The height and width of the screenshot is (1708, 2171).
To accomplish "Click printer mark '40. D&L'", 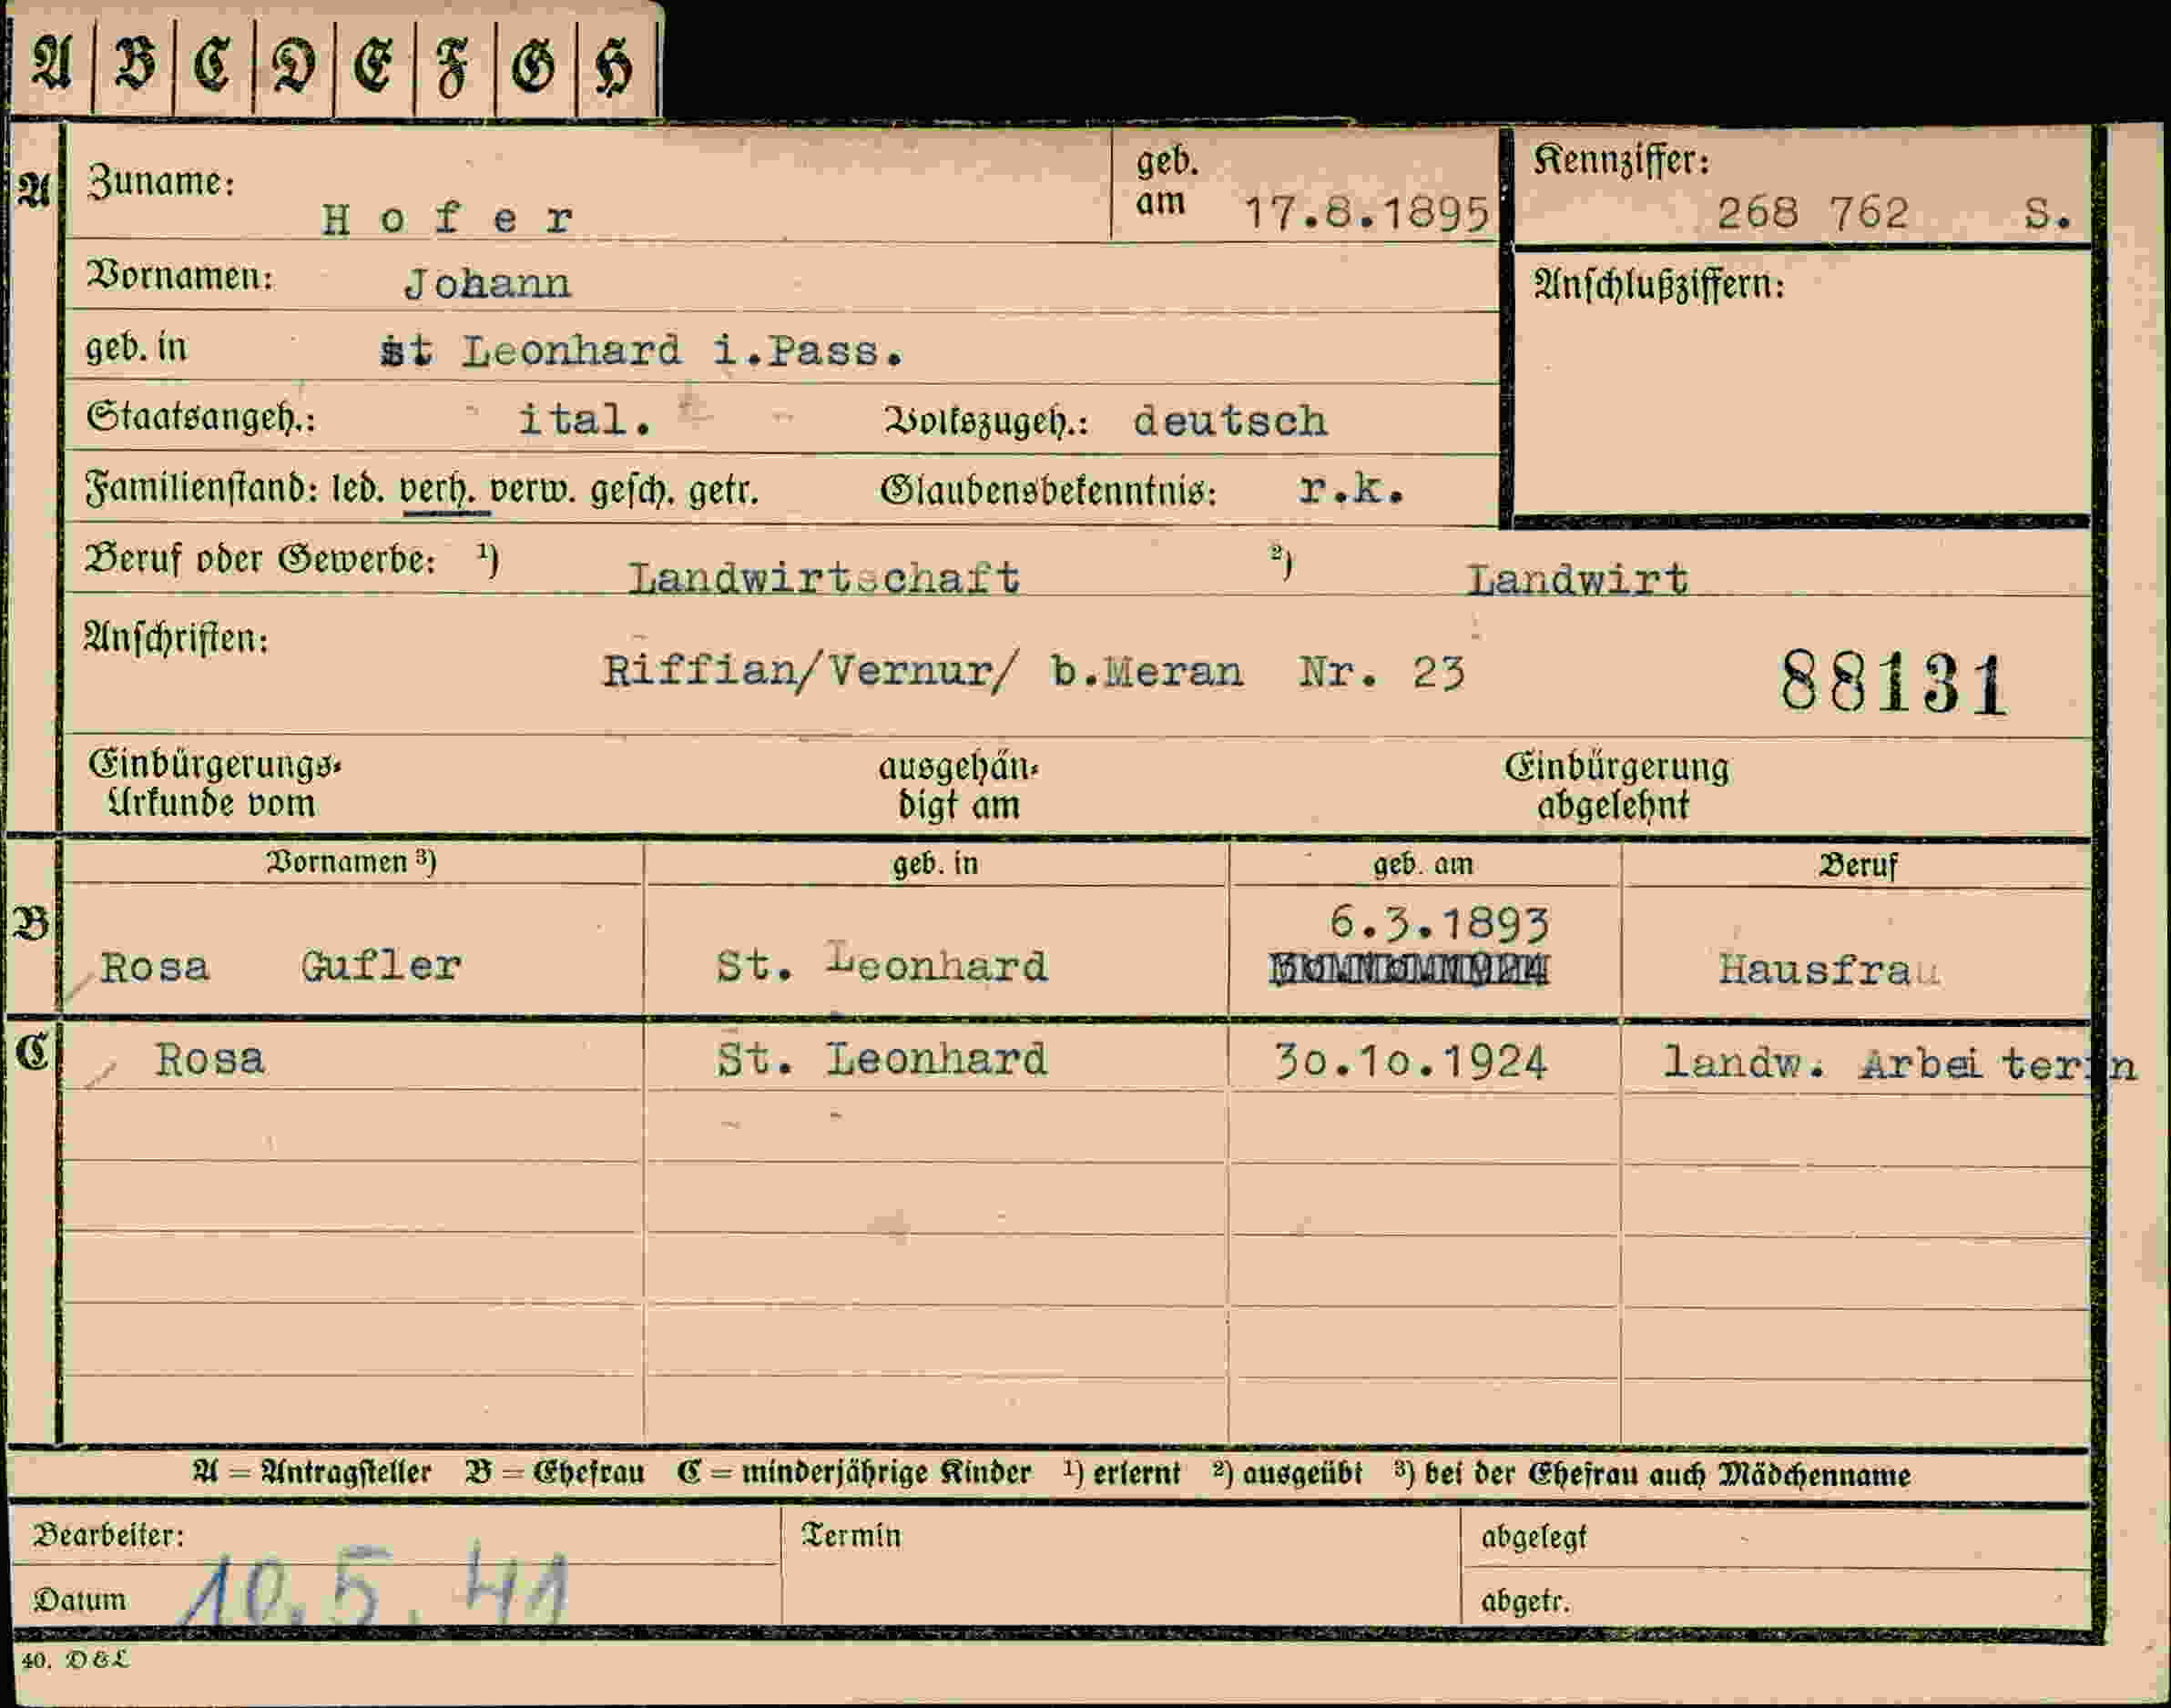I will [x=76, y=1660].
